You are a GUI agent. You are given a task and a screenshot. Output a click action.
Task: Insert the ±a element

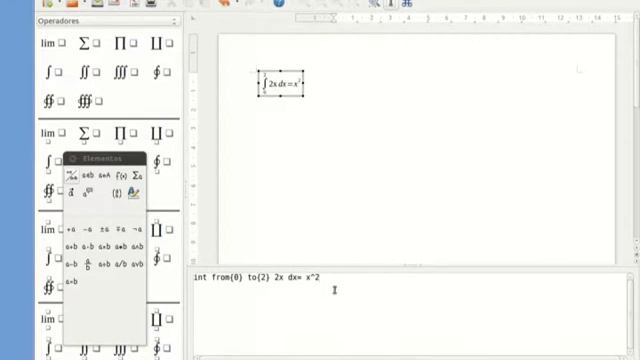104,229
